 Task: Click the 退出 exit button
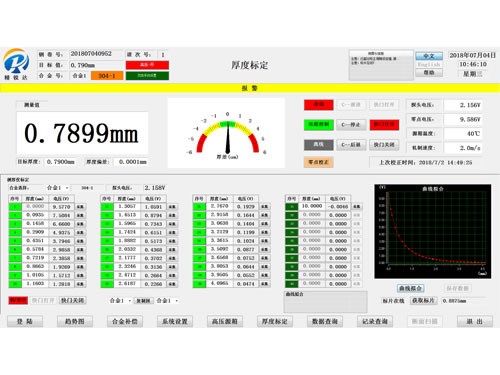[475, 321]
